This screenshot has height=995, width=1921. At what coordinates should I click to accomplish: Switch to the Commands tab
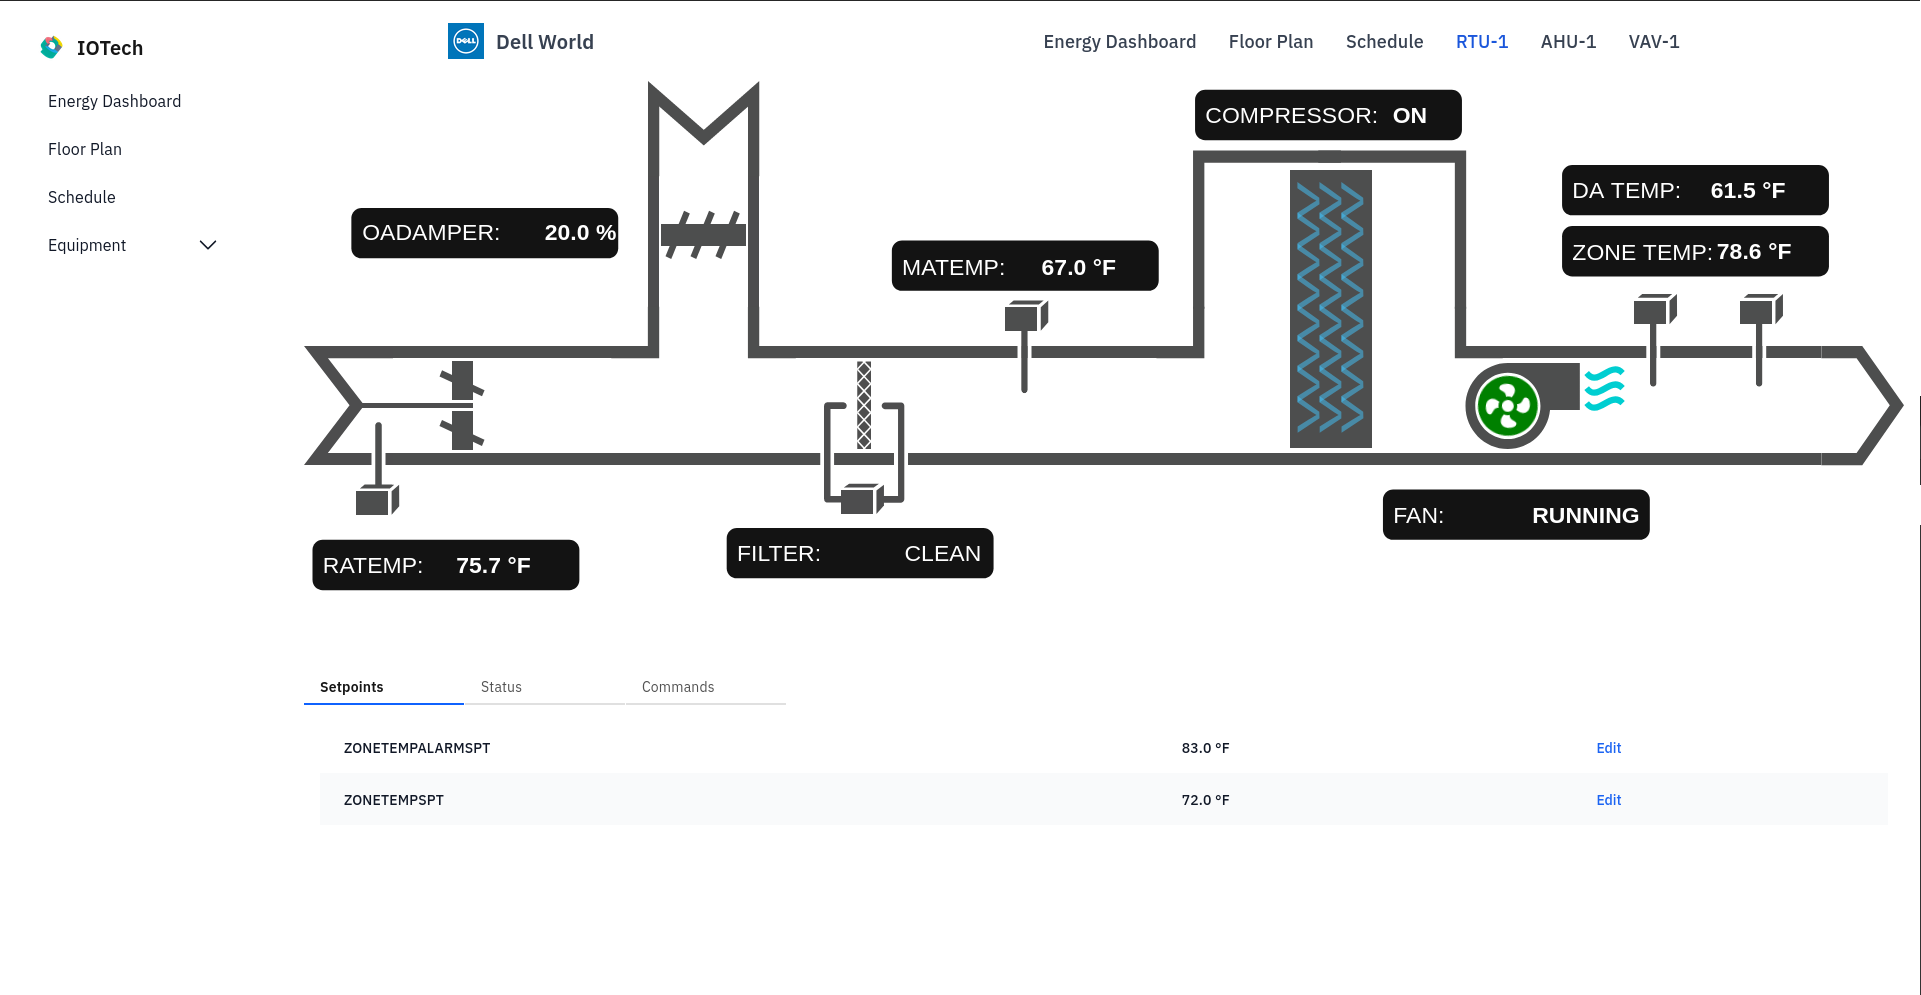705,687
